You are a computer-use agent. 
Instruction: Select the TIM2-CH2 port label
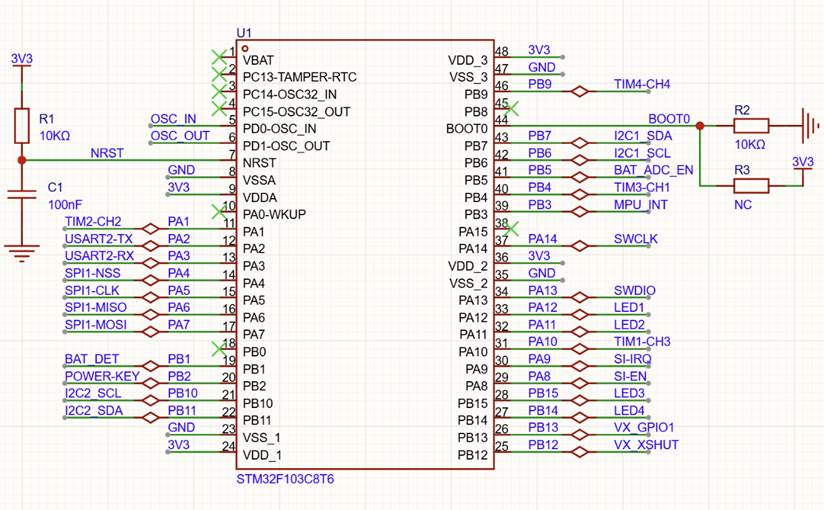93,222
